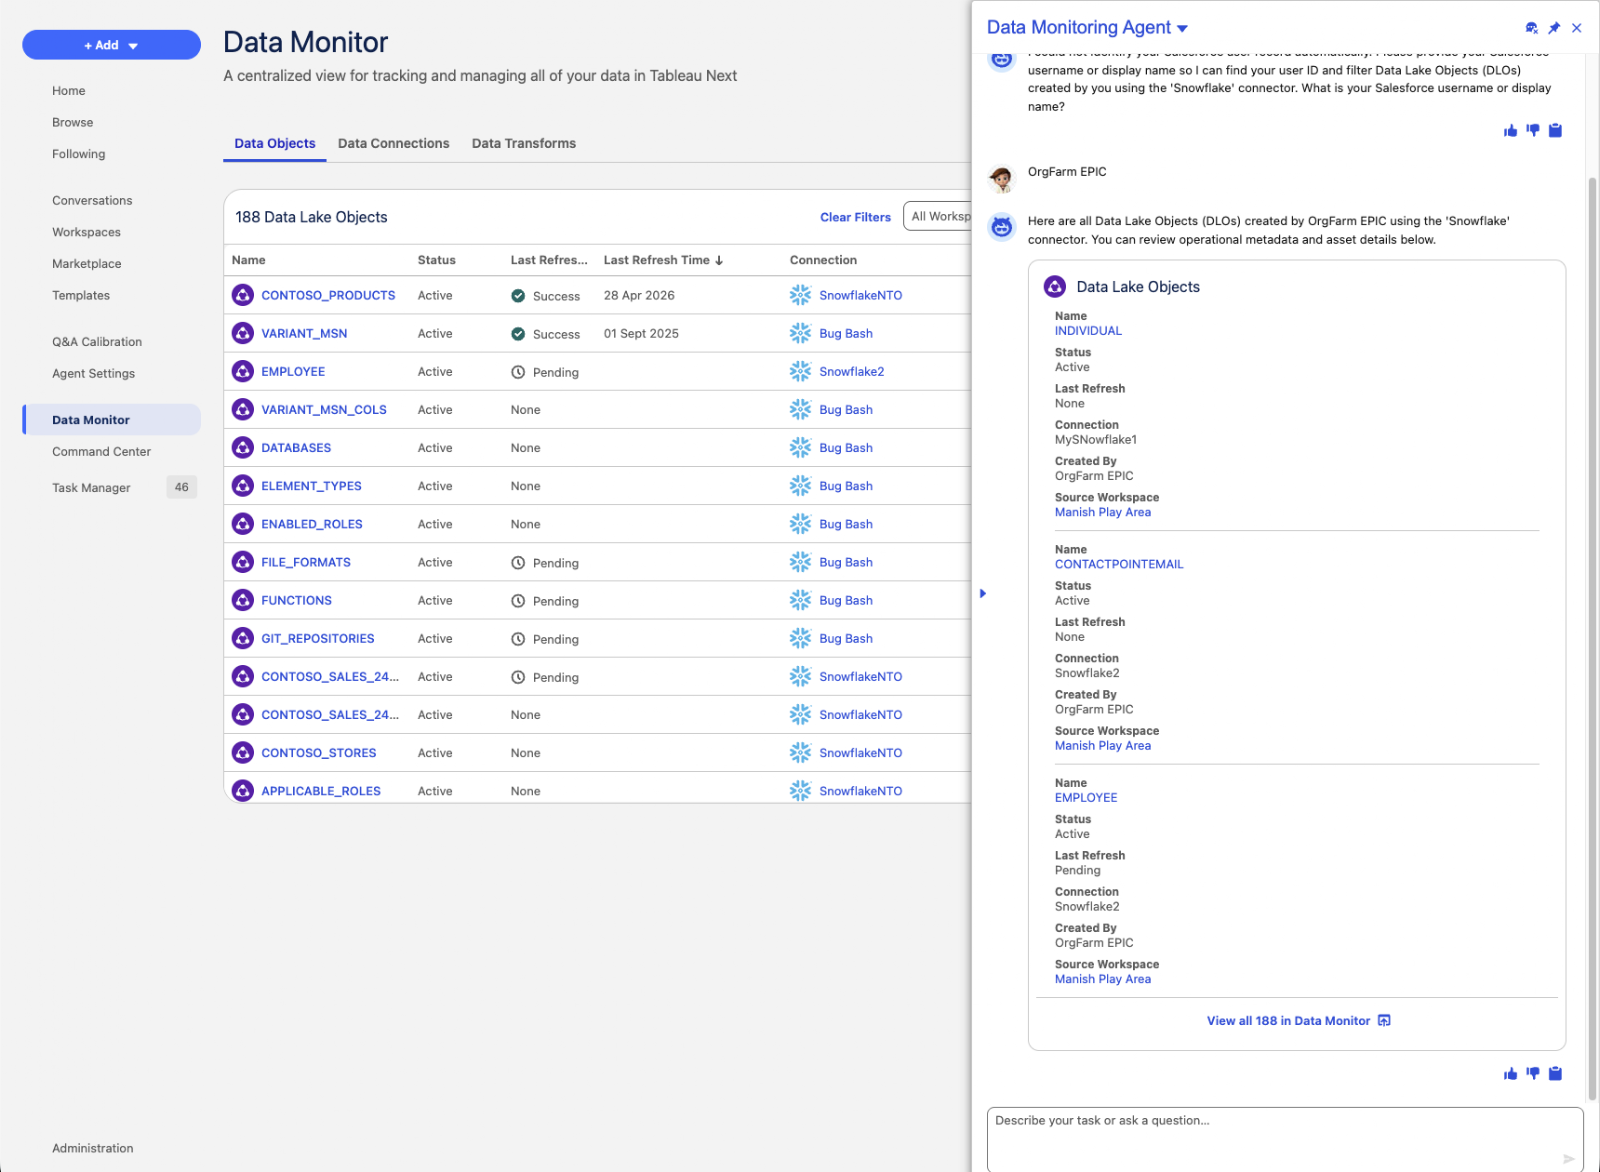The width and height of the screenshot is (1600, 1172).
Task: Pin the Data Monitoring Agent panel
Action: click(1554, 28)
